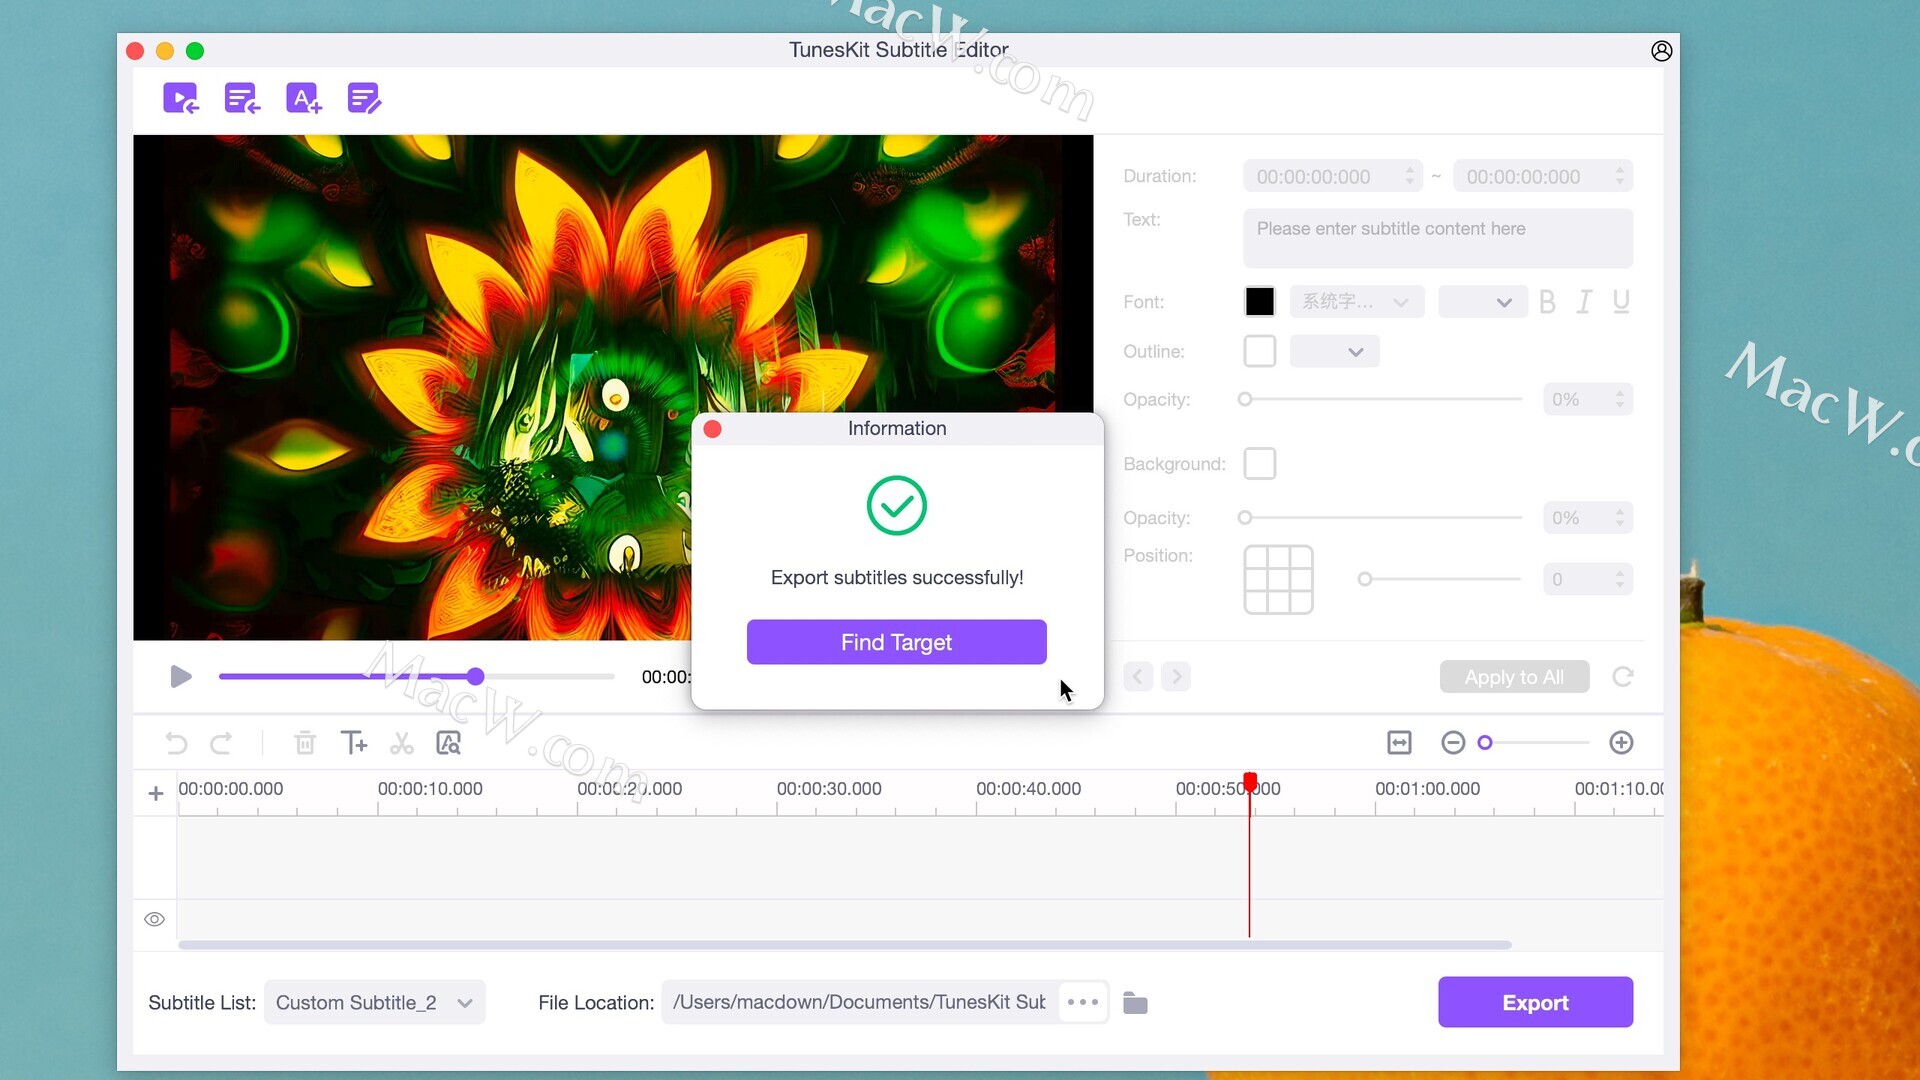
Task: Click the zoom out minus icon
Action: click(x=1453, y=742)
